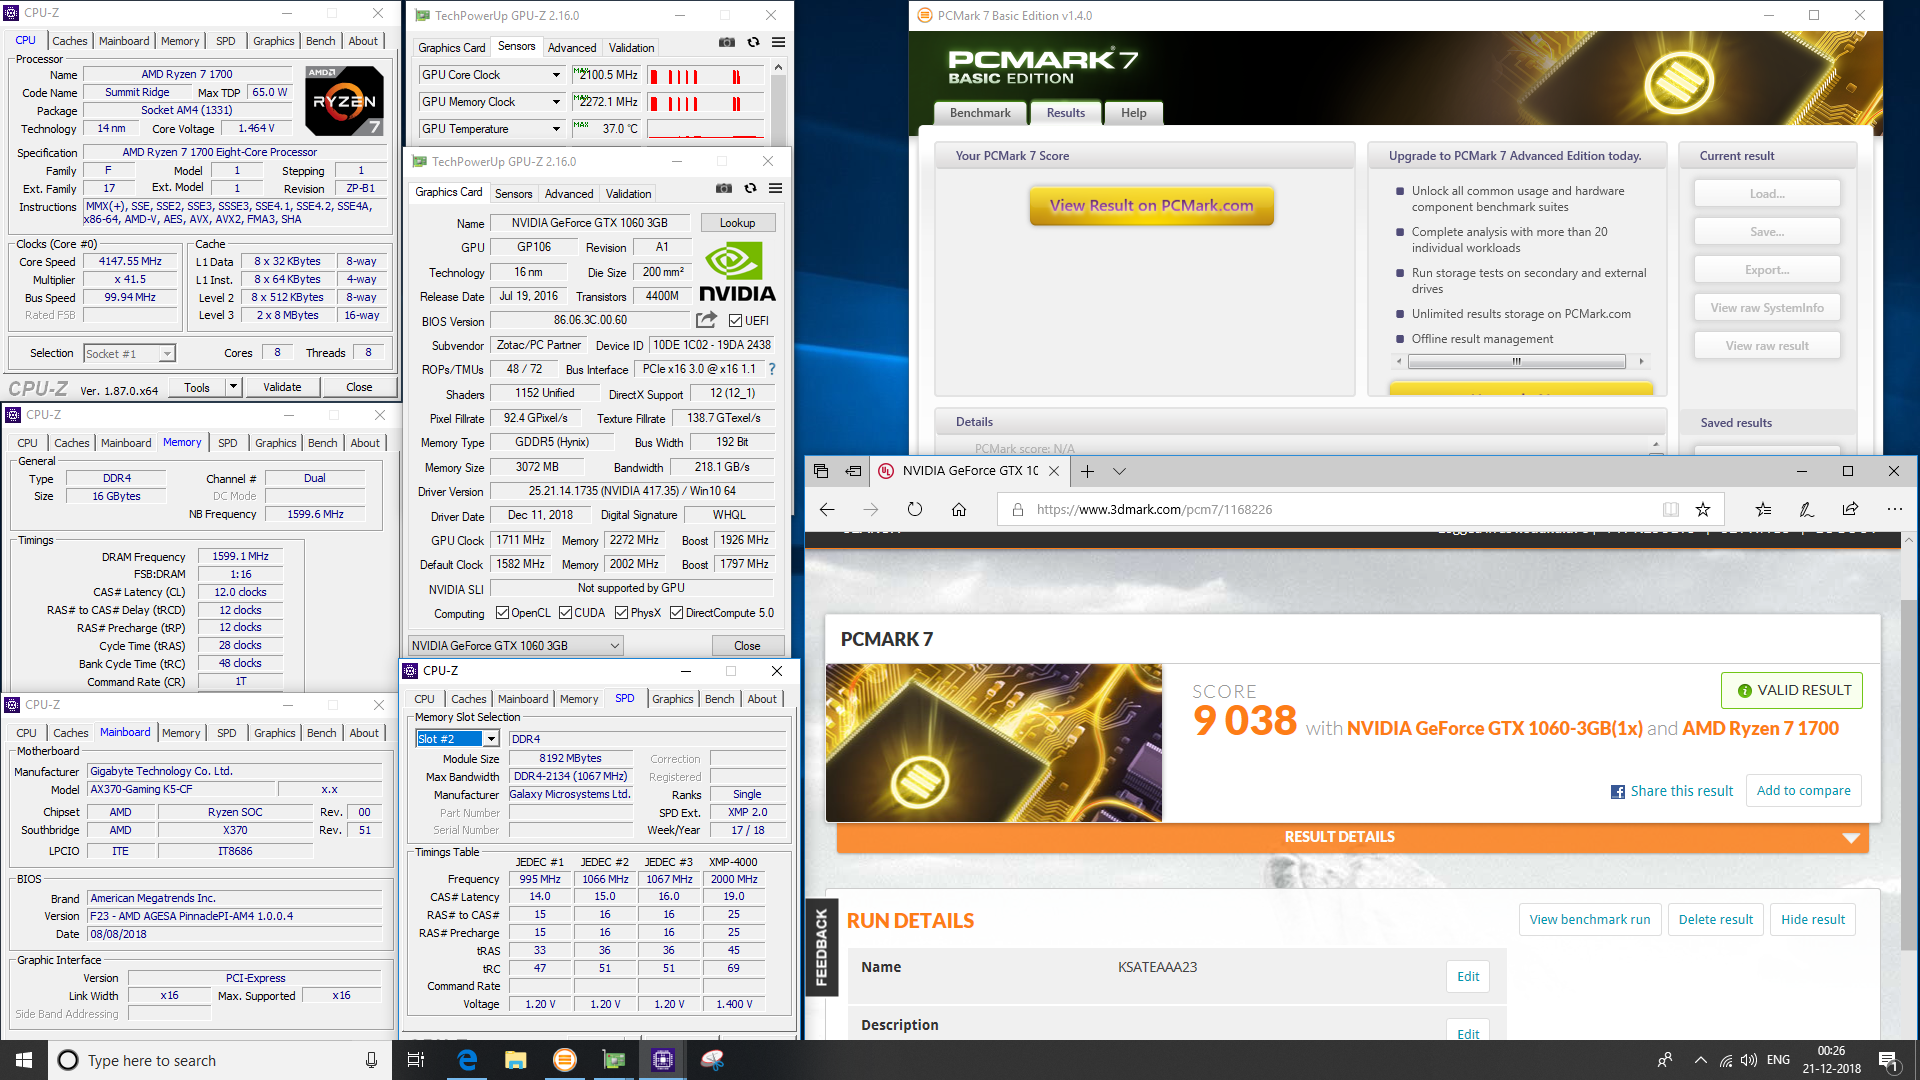Viewport: 1920px width, 1080px height.
Task: Click PCMark upgrade panel horizontal scrollbar
Action: tap(1518, 361)
